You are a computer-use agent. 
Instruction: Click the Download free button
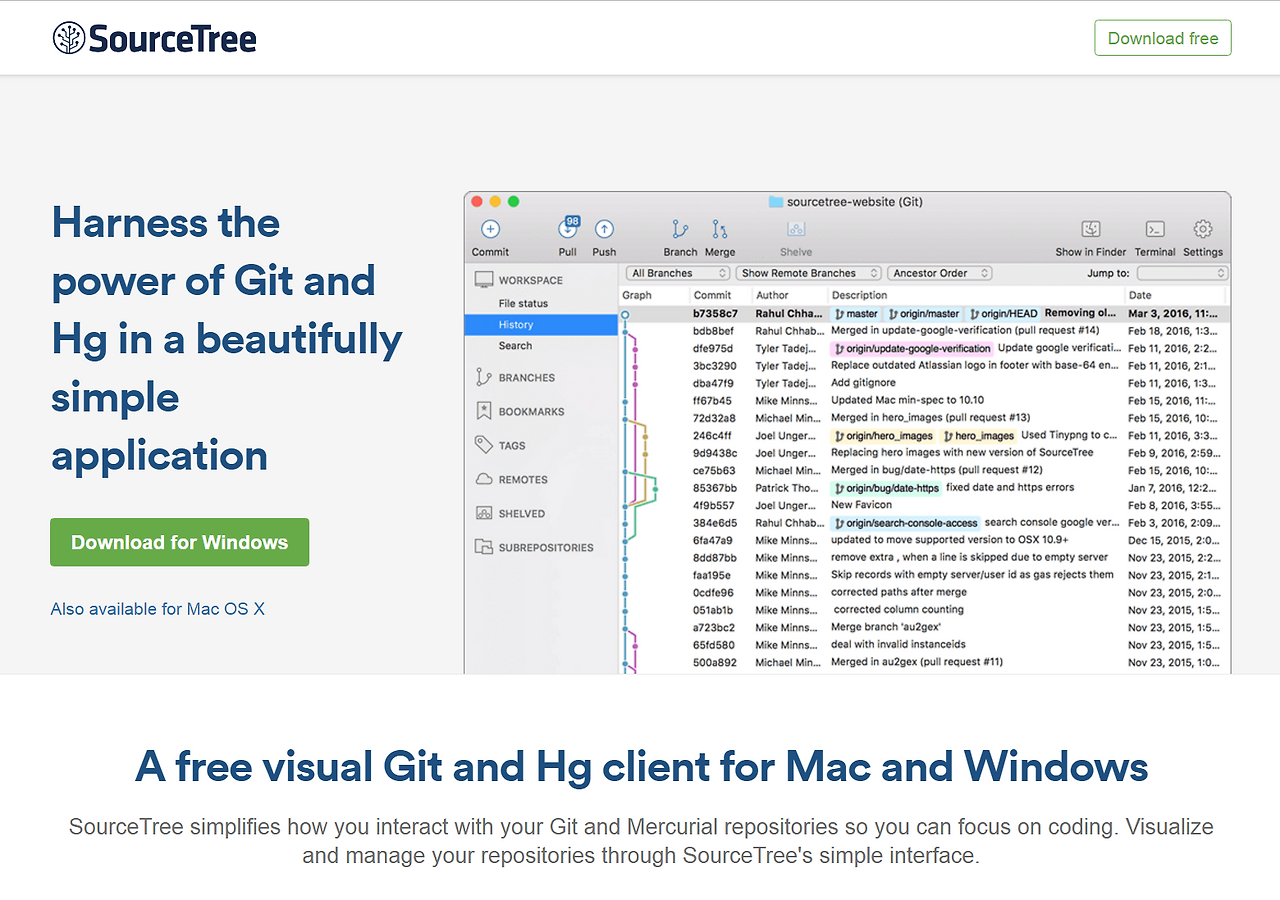point(1163,38)
